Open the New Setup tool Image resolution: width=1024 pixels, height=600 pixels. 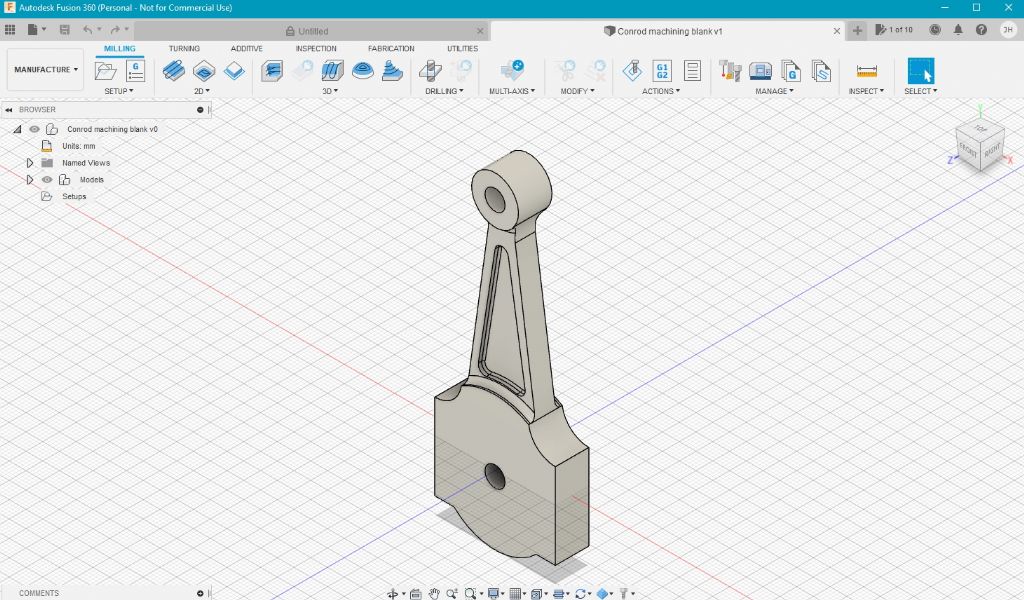106,71
